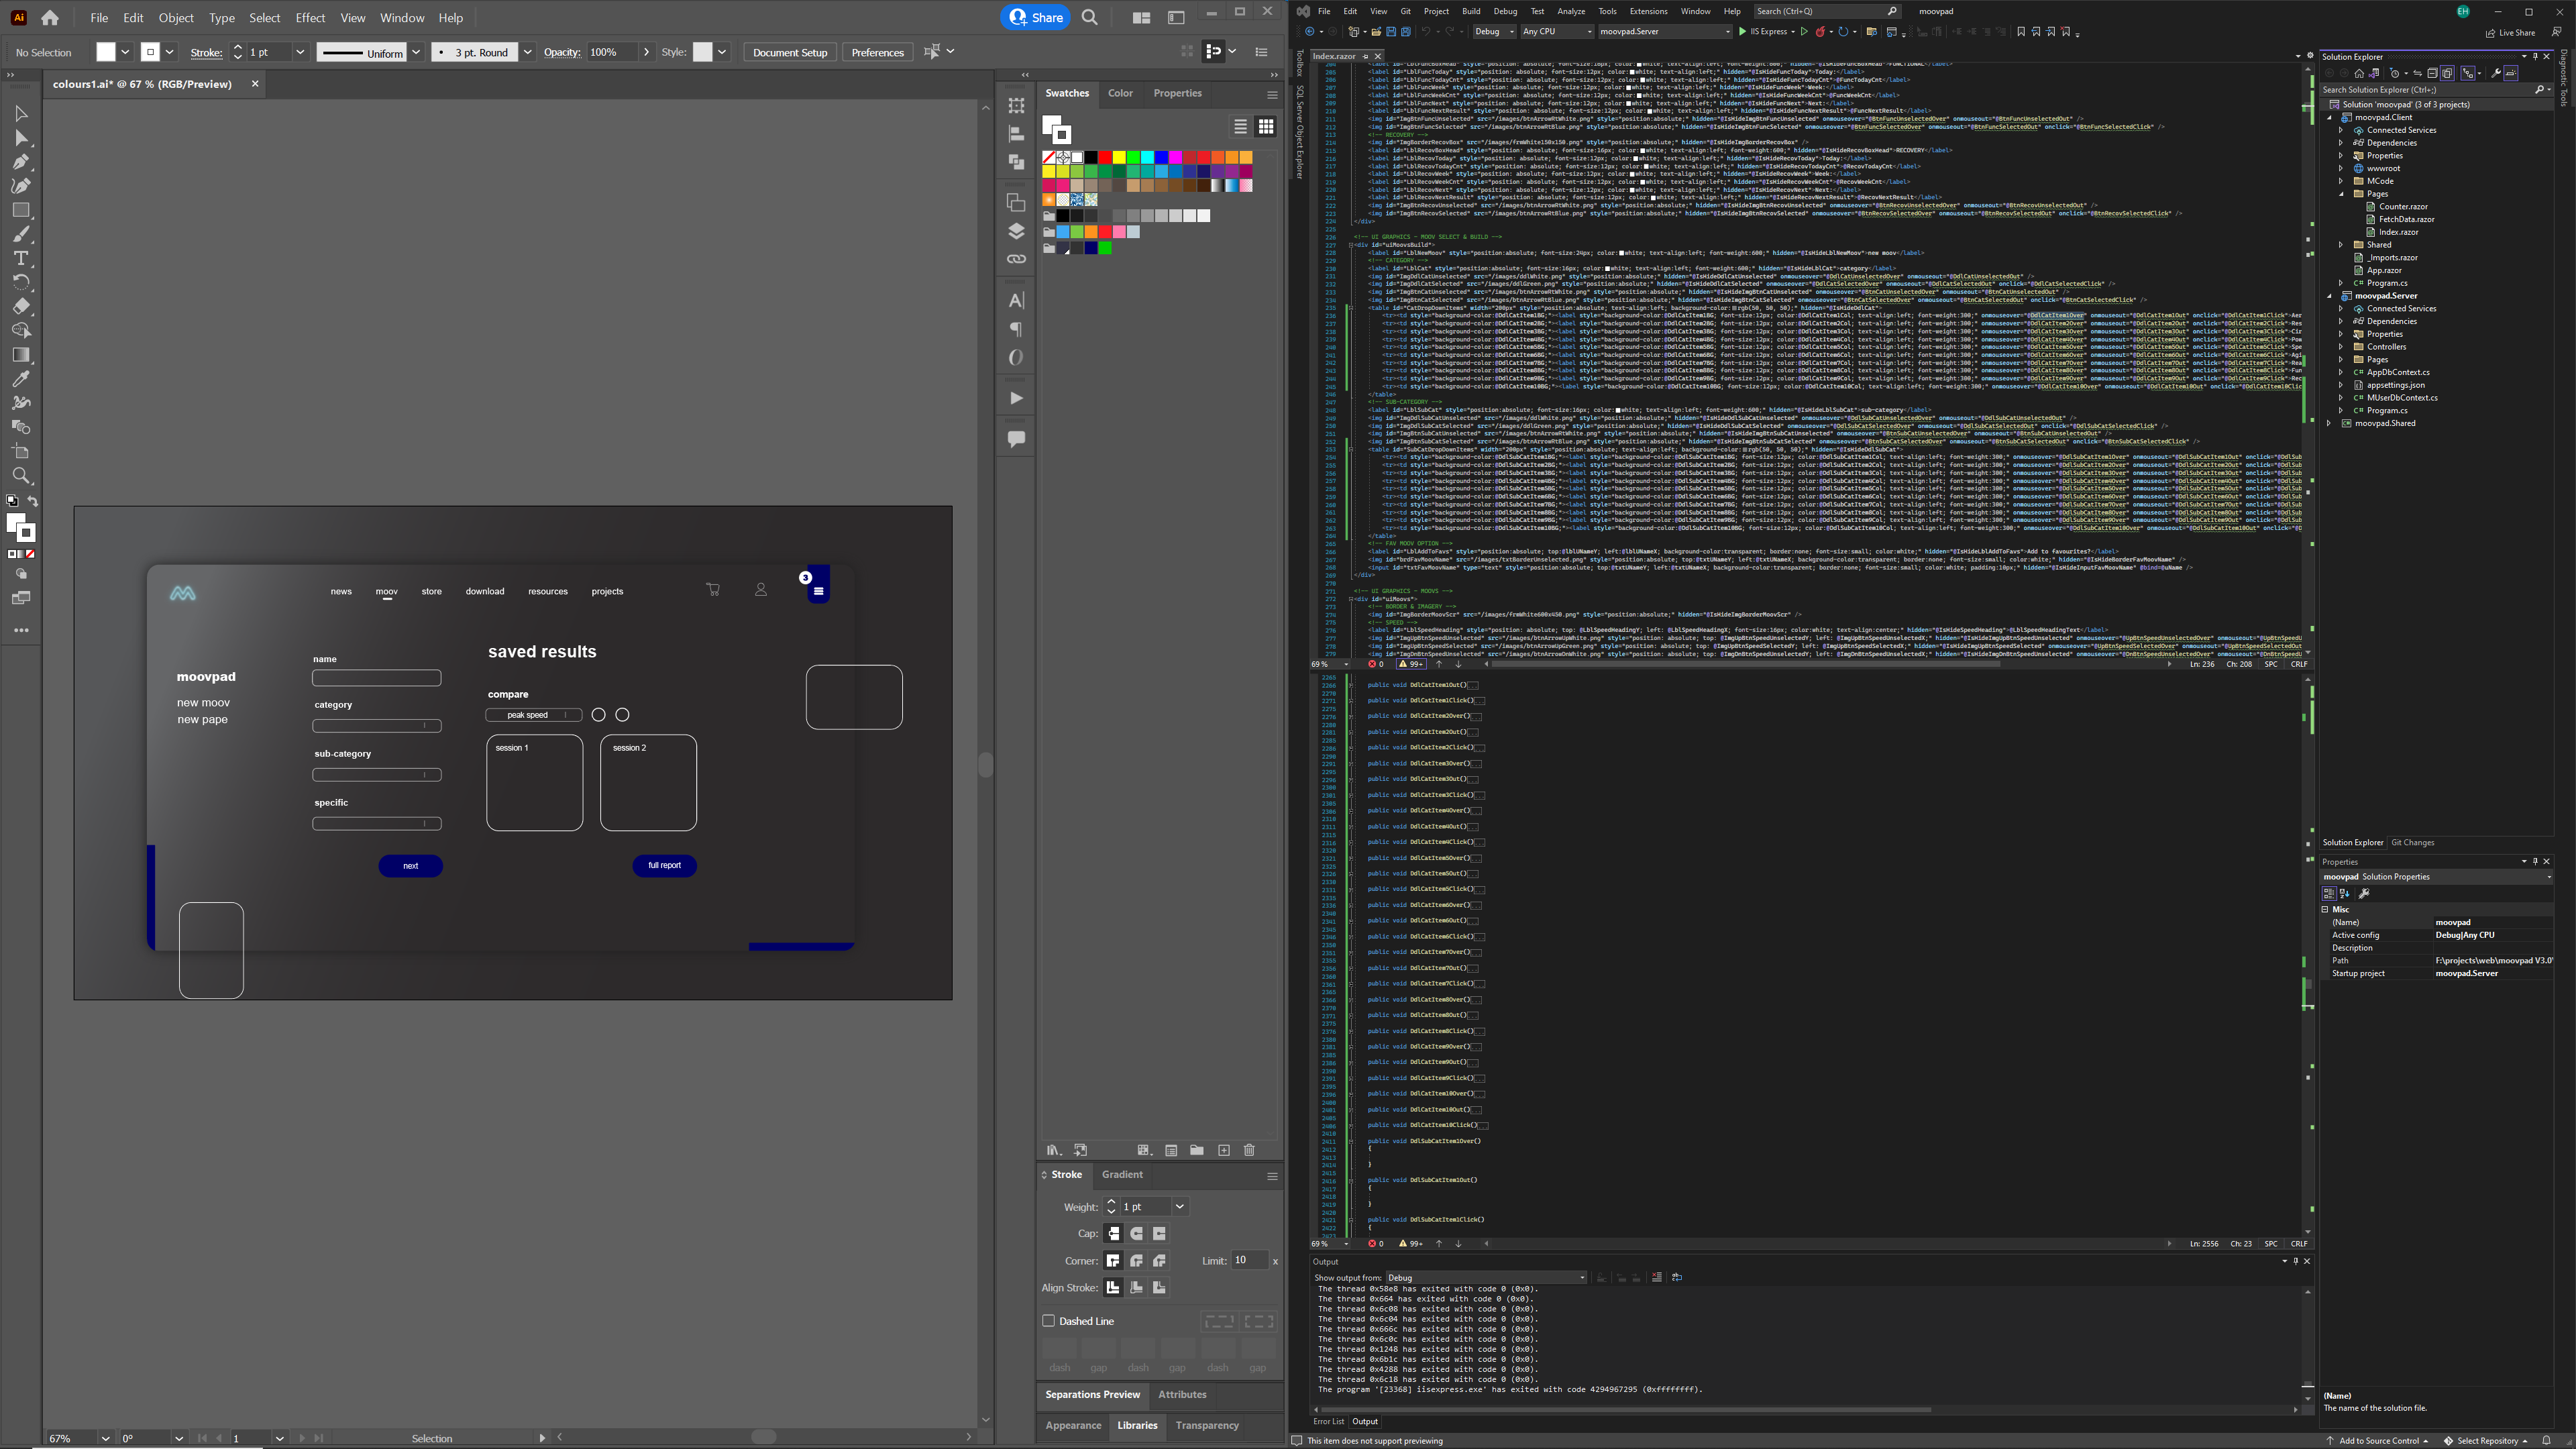Collapse the moovpad.Client project node
2576x1449 pixels.
pos(2330,118)
